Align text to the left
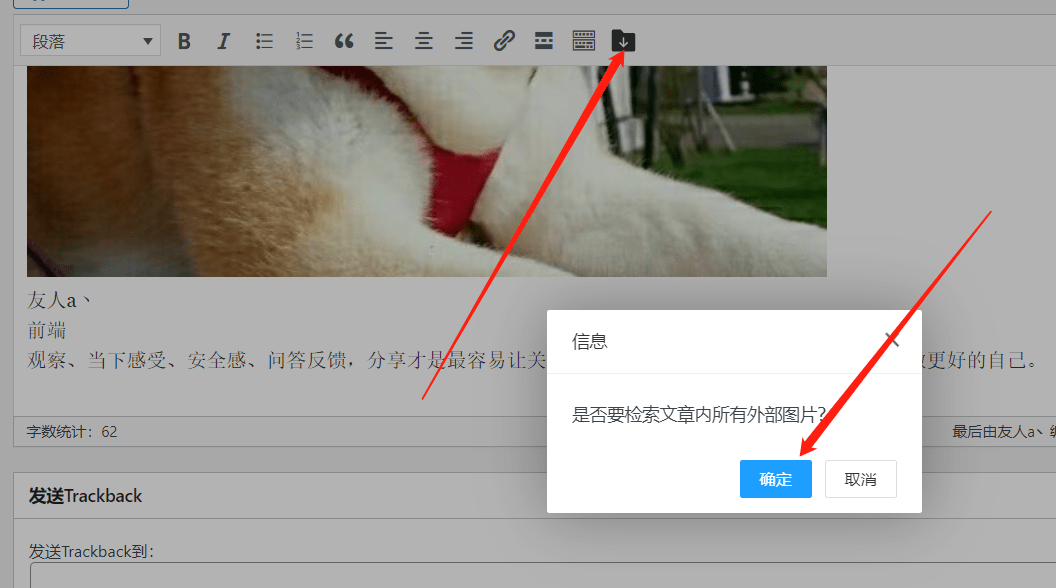 (x=383, y=40)
